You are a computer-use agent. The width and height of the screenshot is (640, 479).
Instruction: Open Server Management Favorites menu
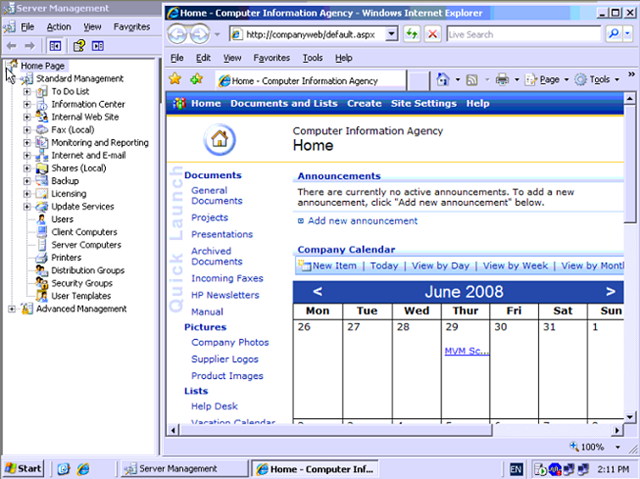132,27
